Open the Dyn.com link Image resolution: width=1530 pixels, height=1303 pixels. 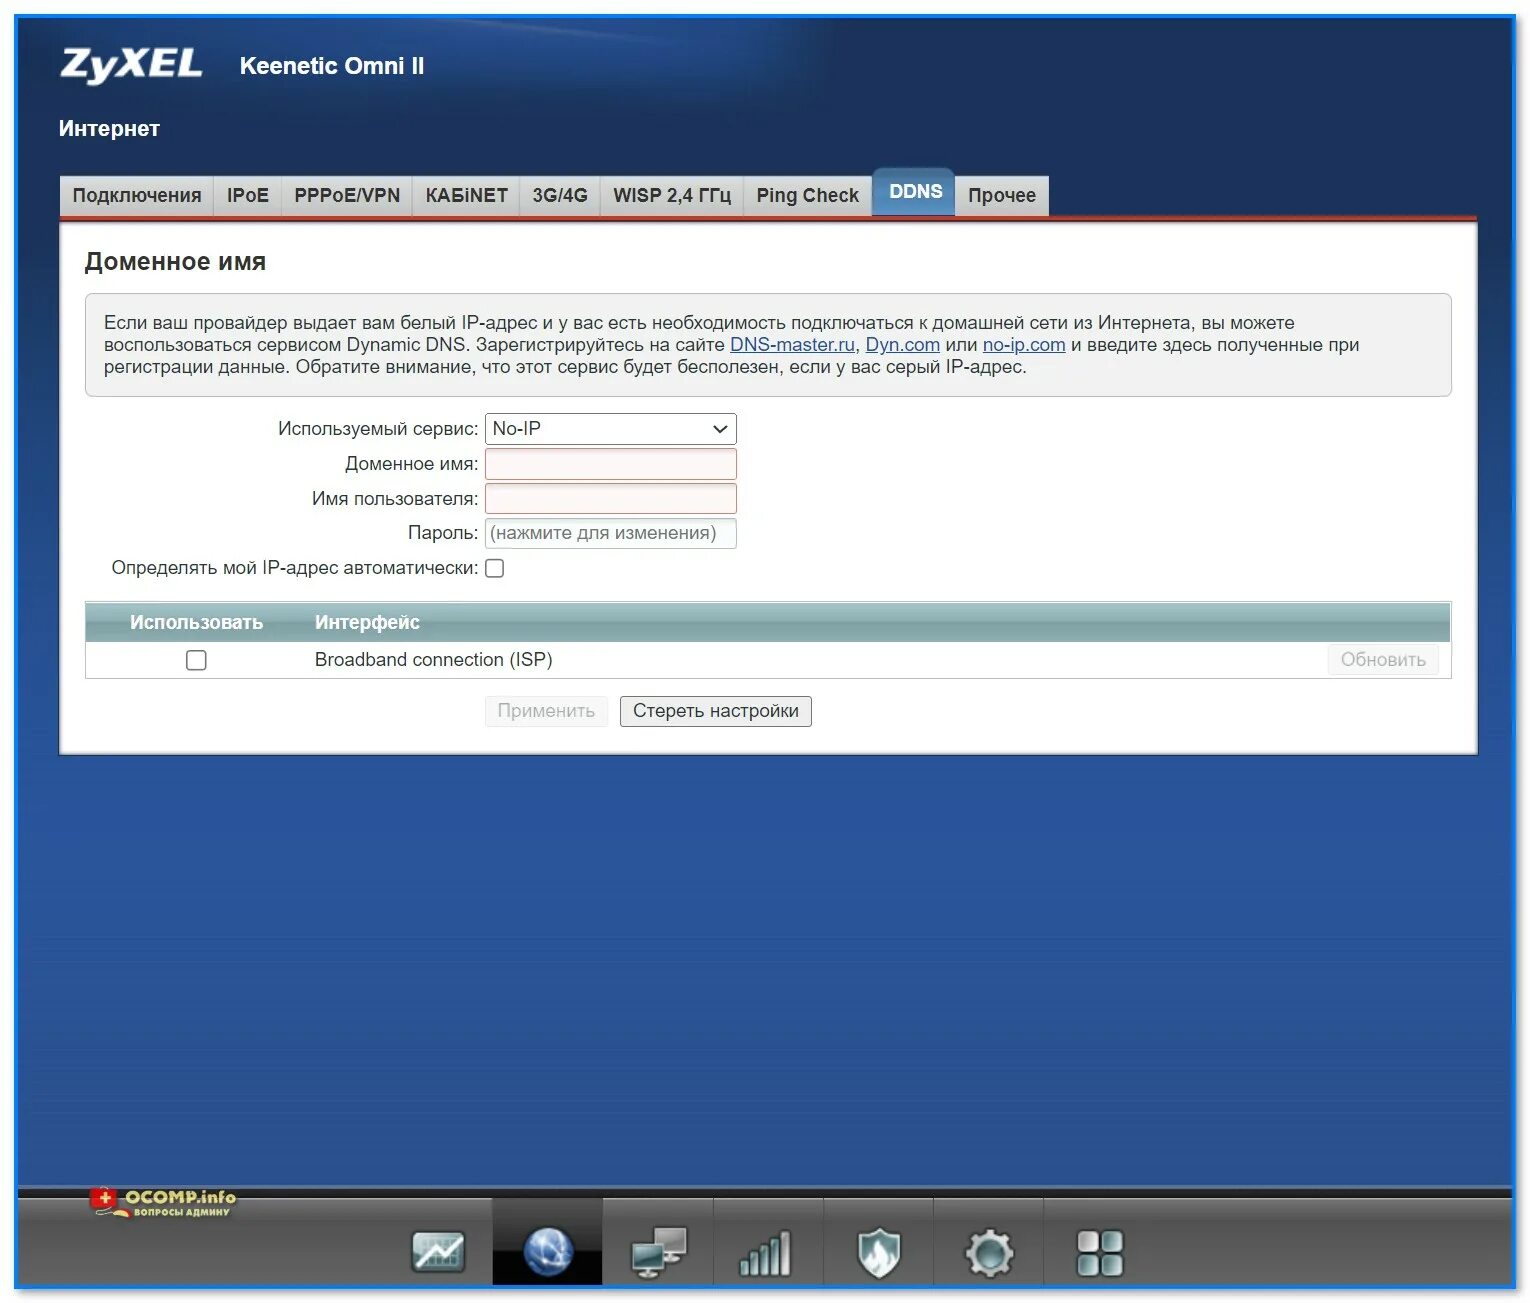click(x=902, y=345)
